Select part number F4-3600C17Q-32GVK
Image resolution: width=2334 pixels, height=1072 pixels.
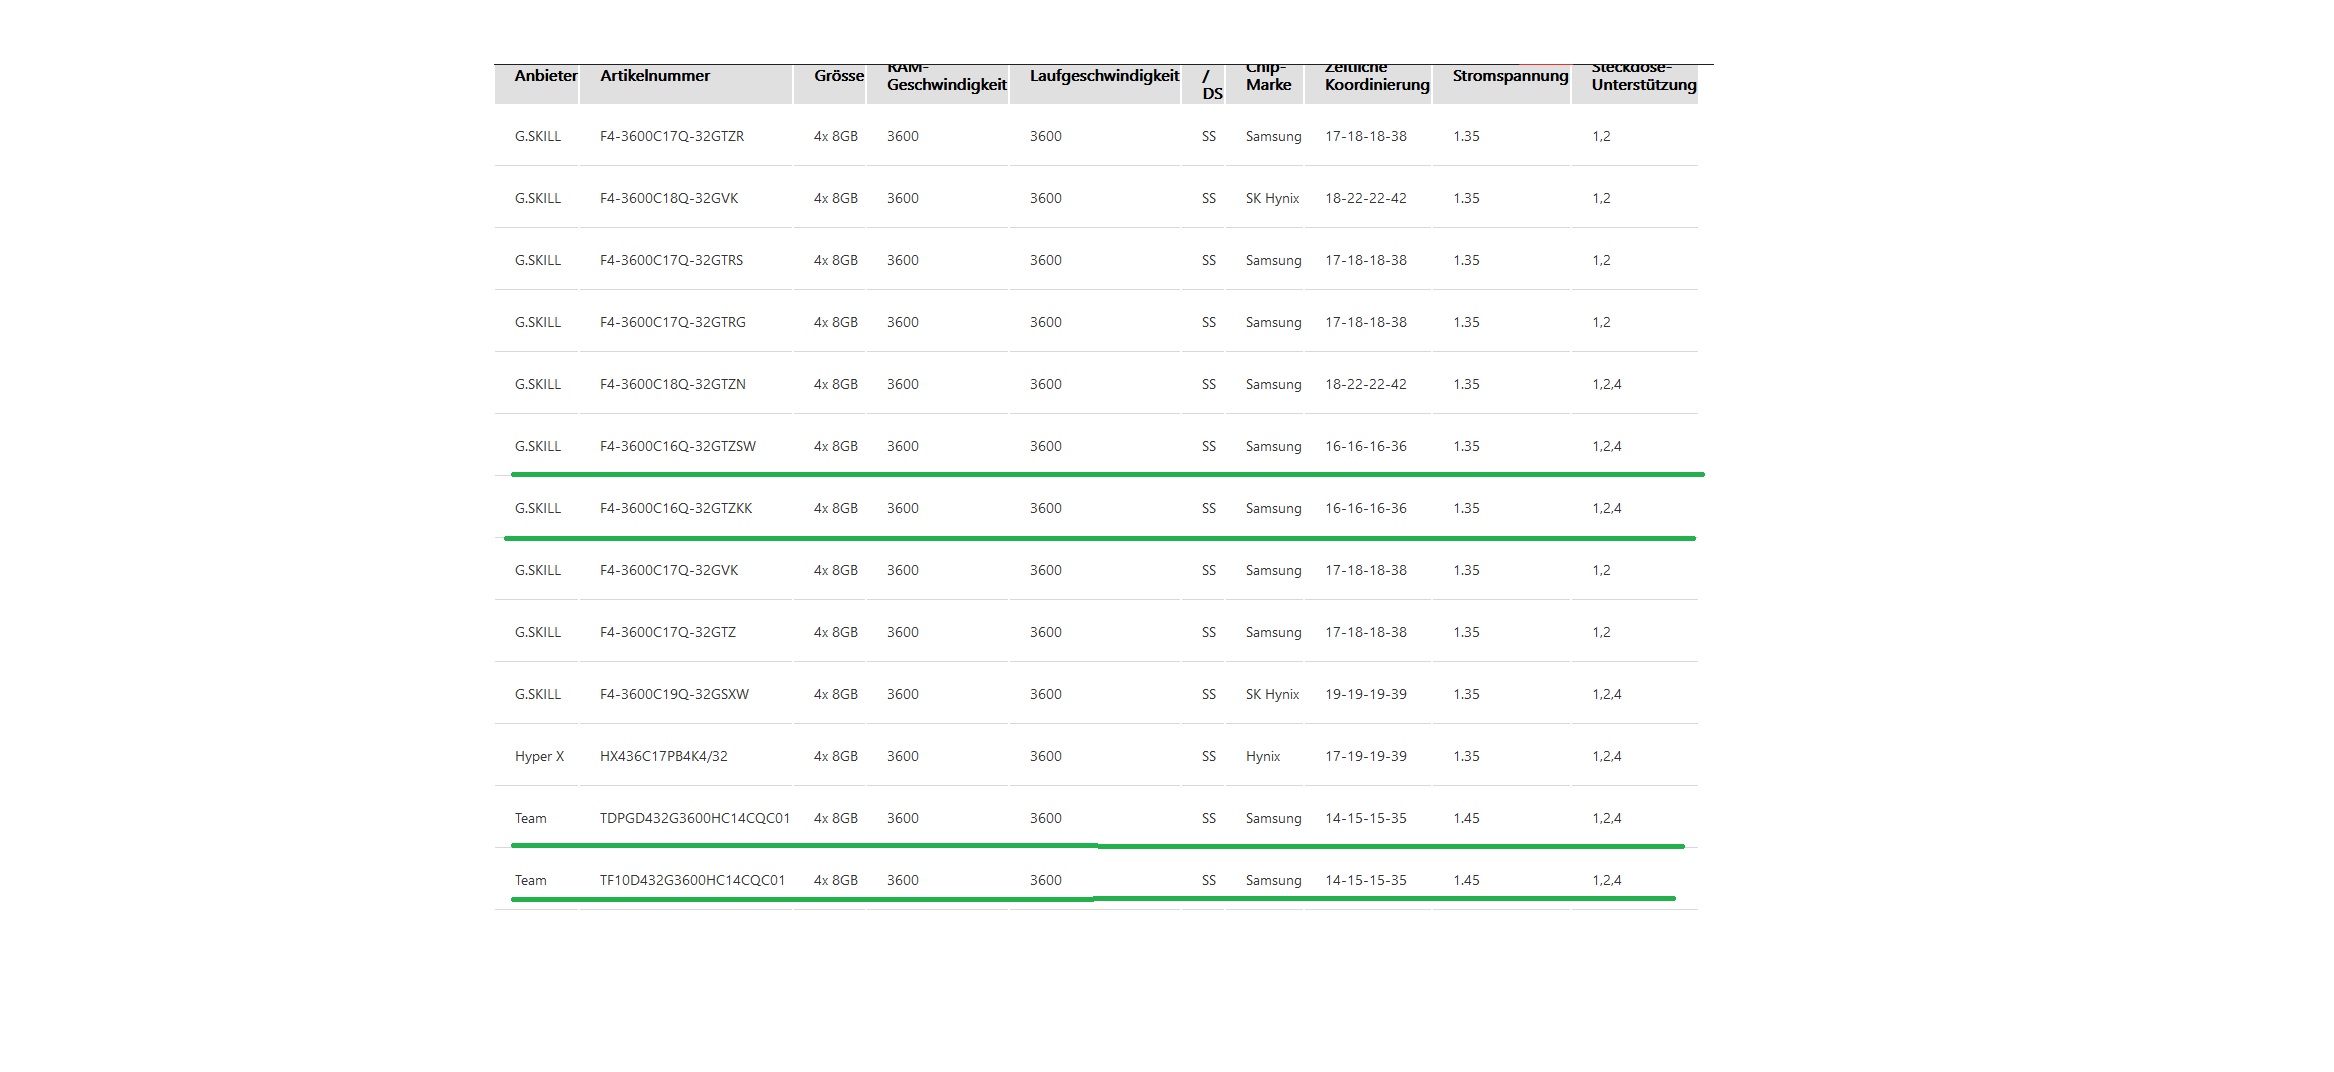(x=669, y=570)
